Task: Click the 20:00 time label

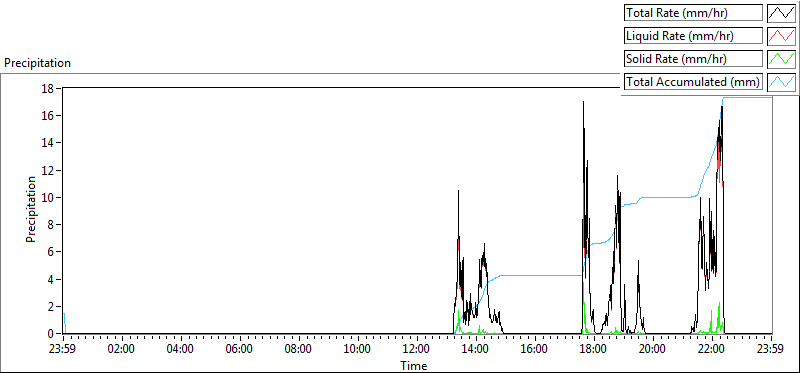Action: click(653, 350)
